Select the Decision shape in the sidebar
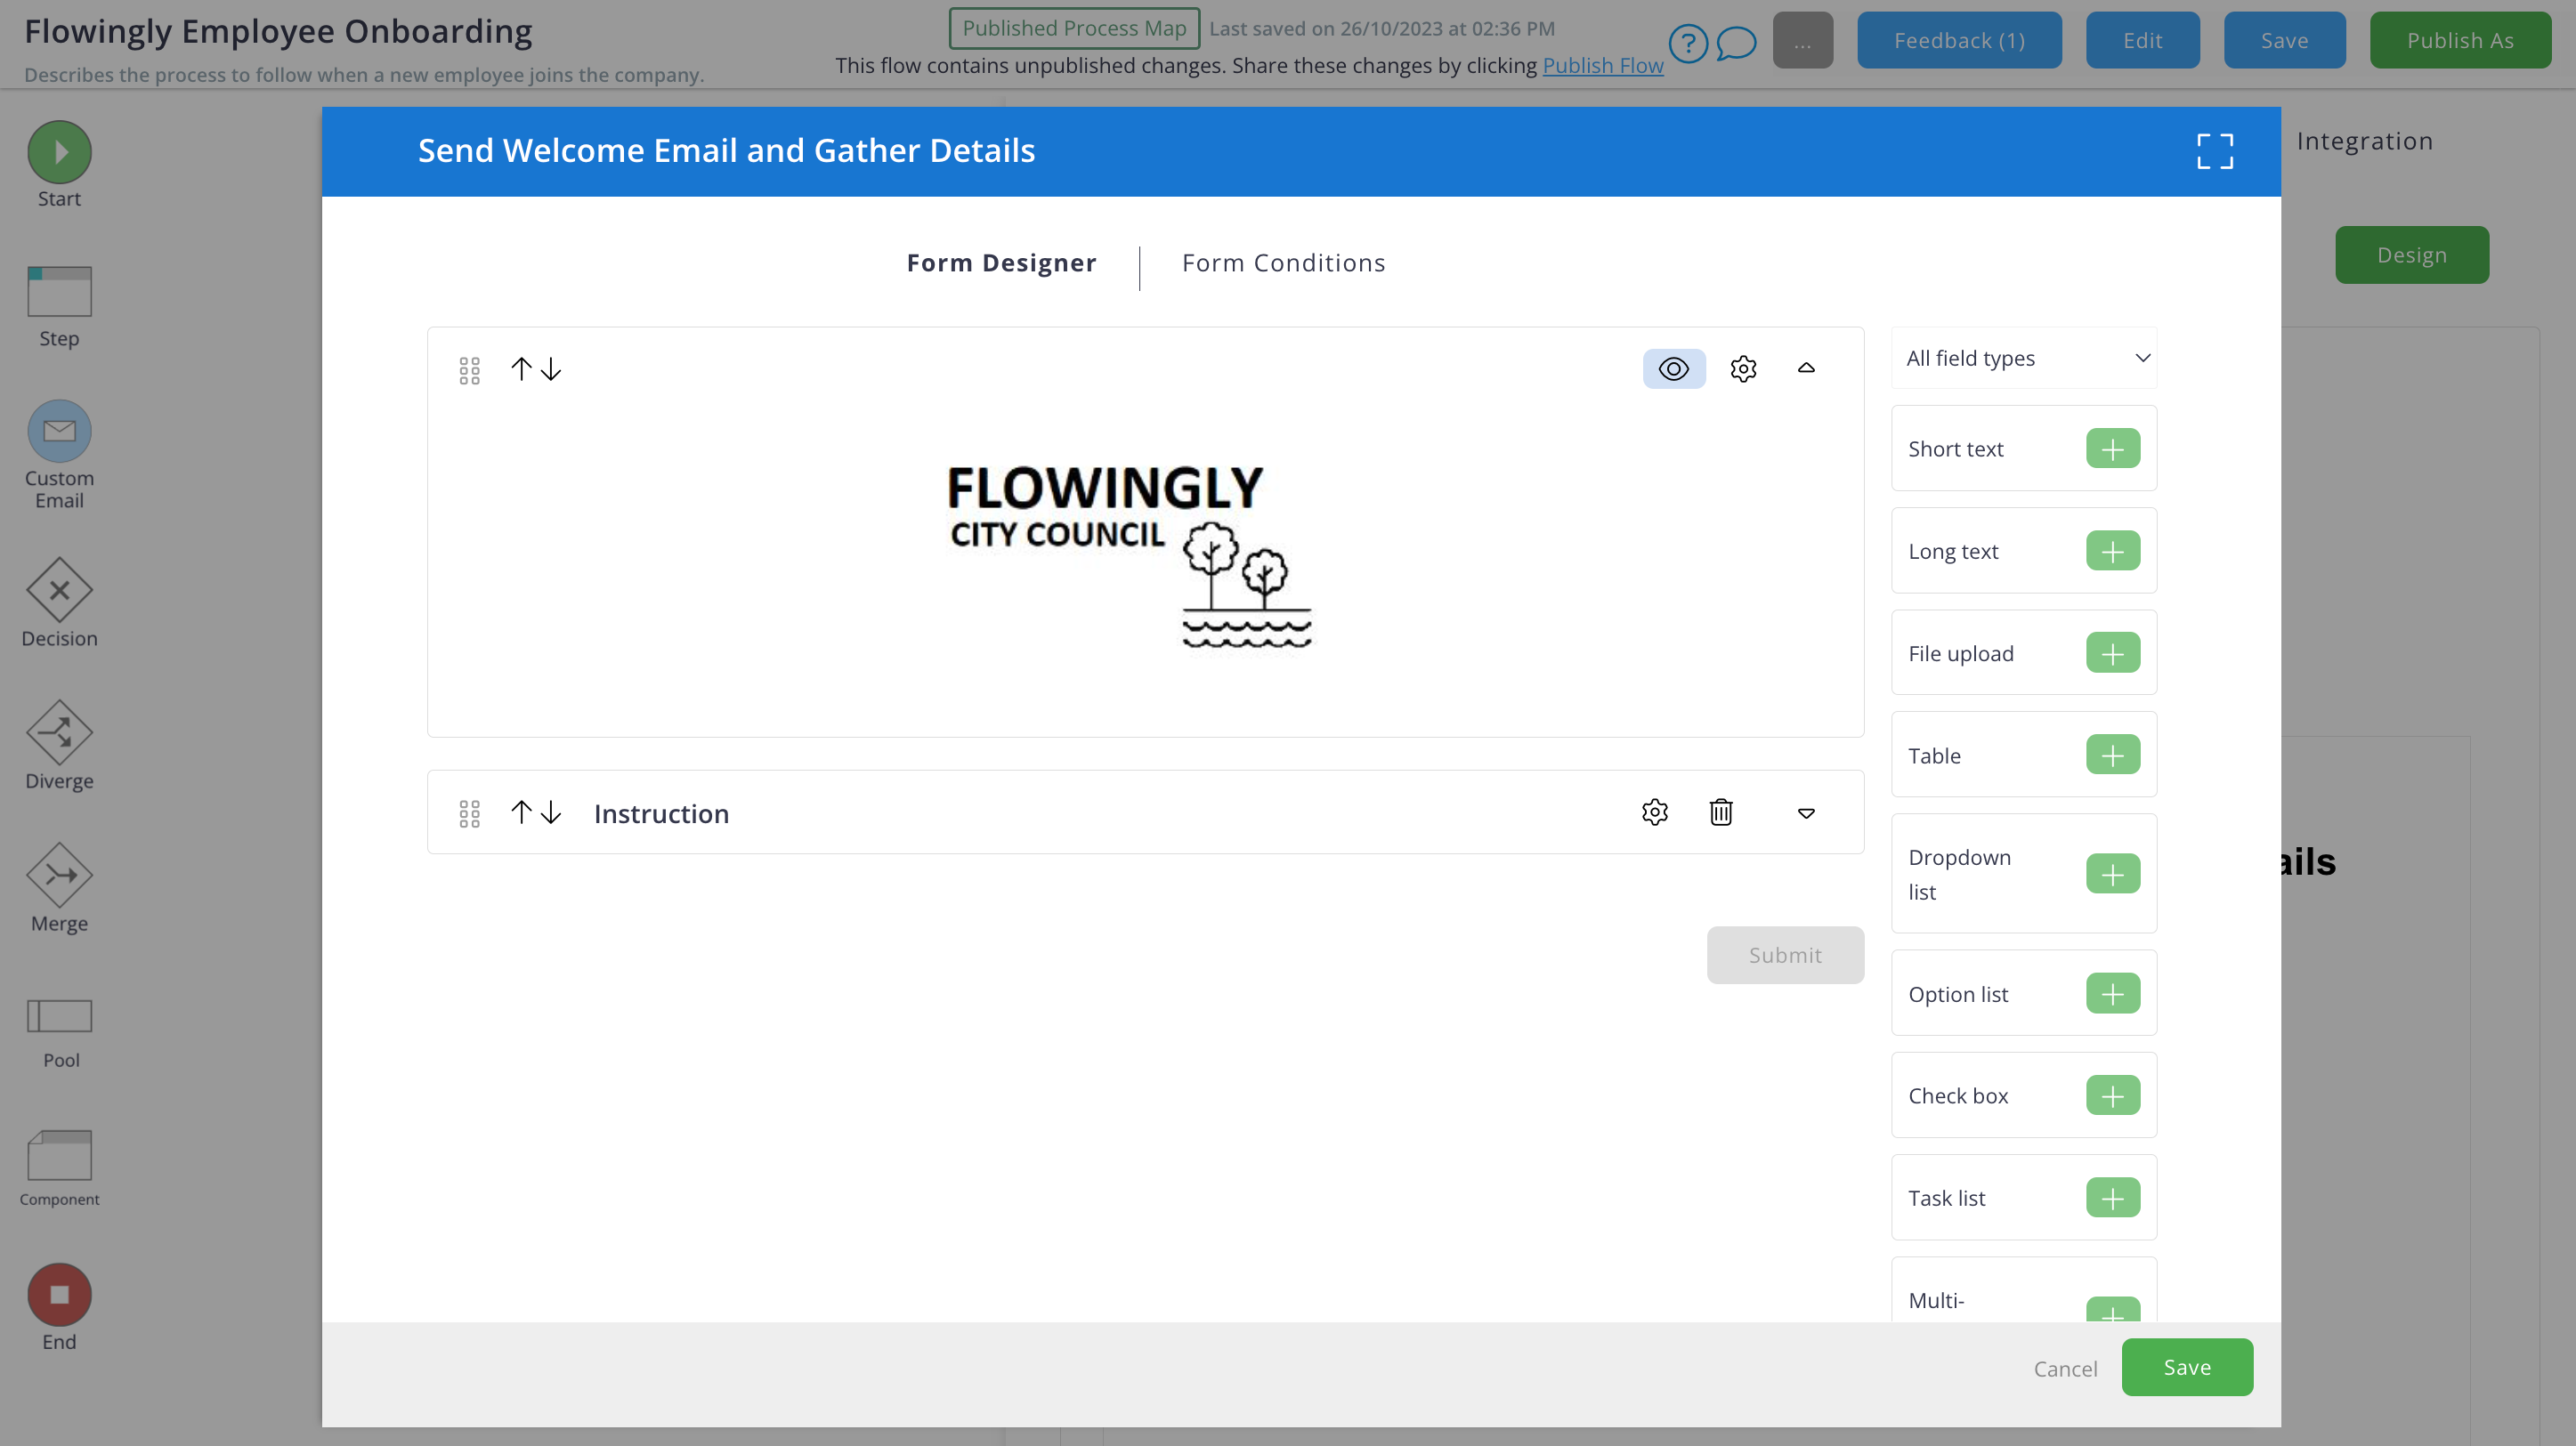 (58, 600)
